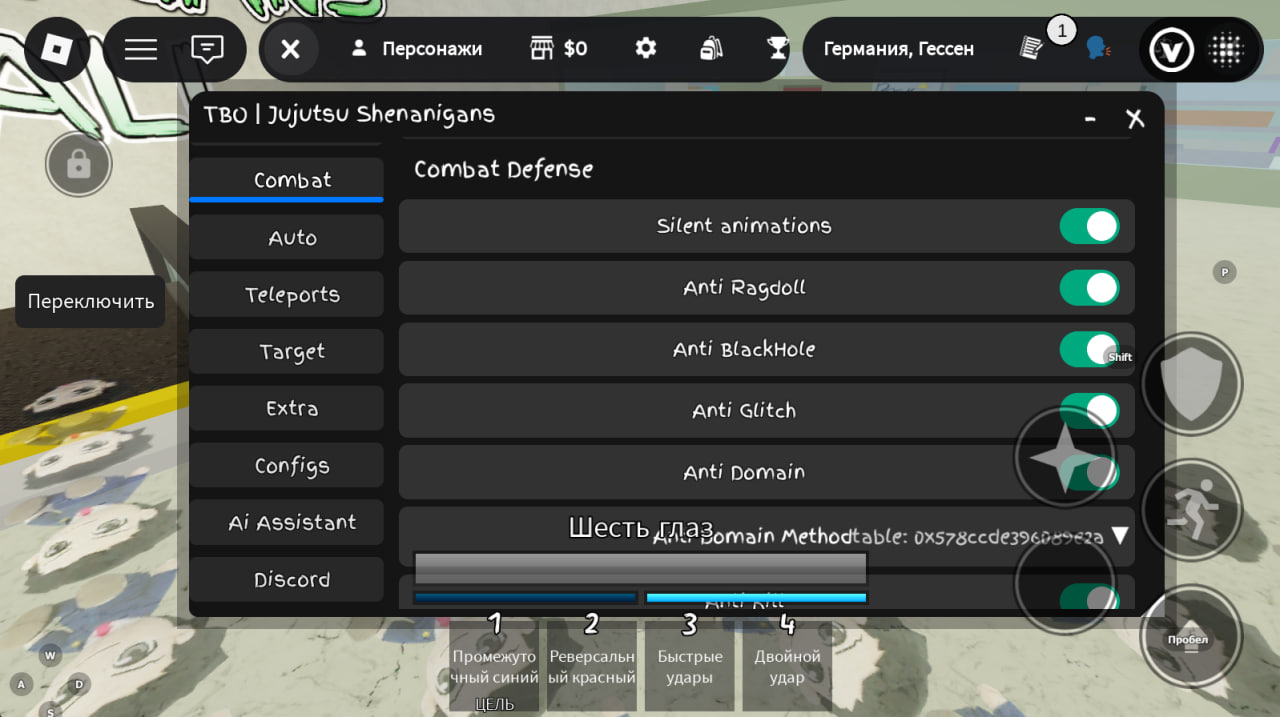Click the Шесть глаз character name
The height and width of the screenshot is (717, 1280).
tap(641, 527)
